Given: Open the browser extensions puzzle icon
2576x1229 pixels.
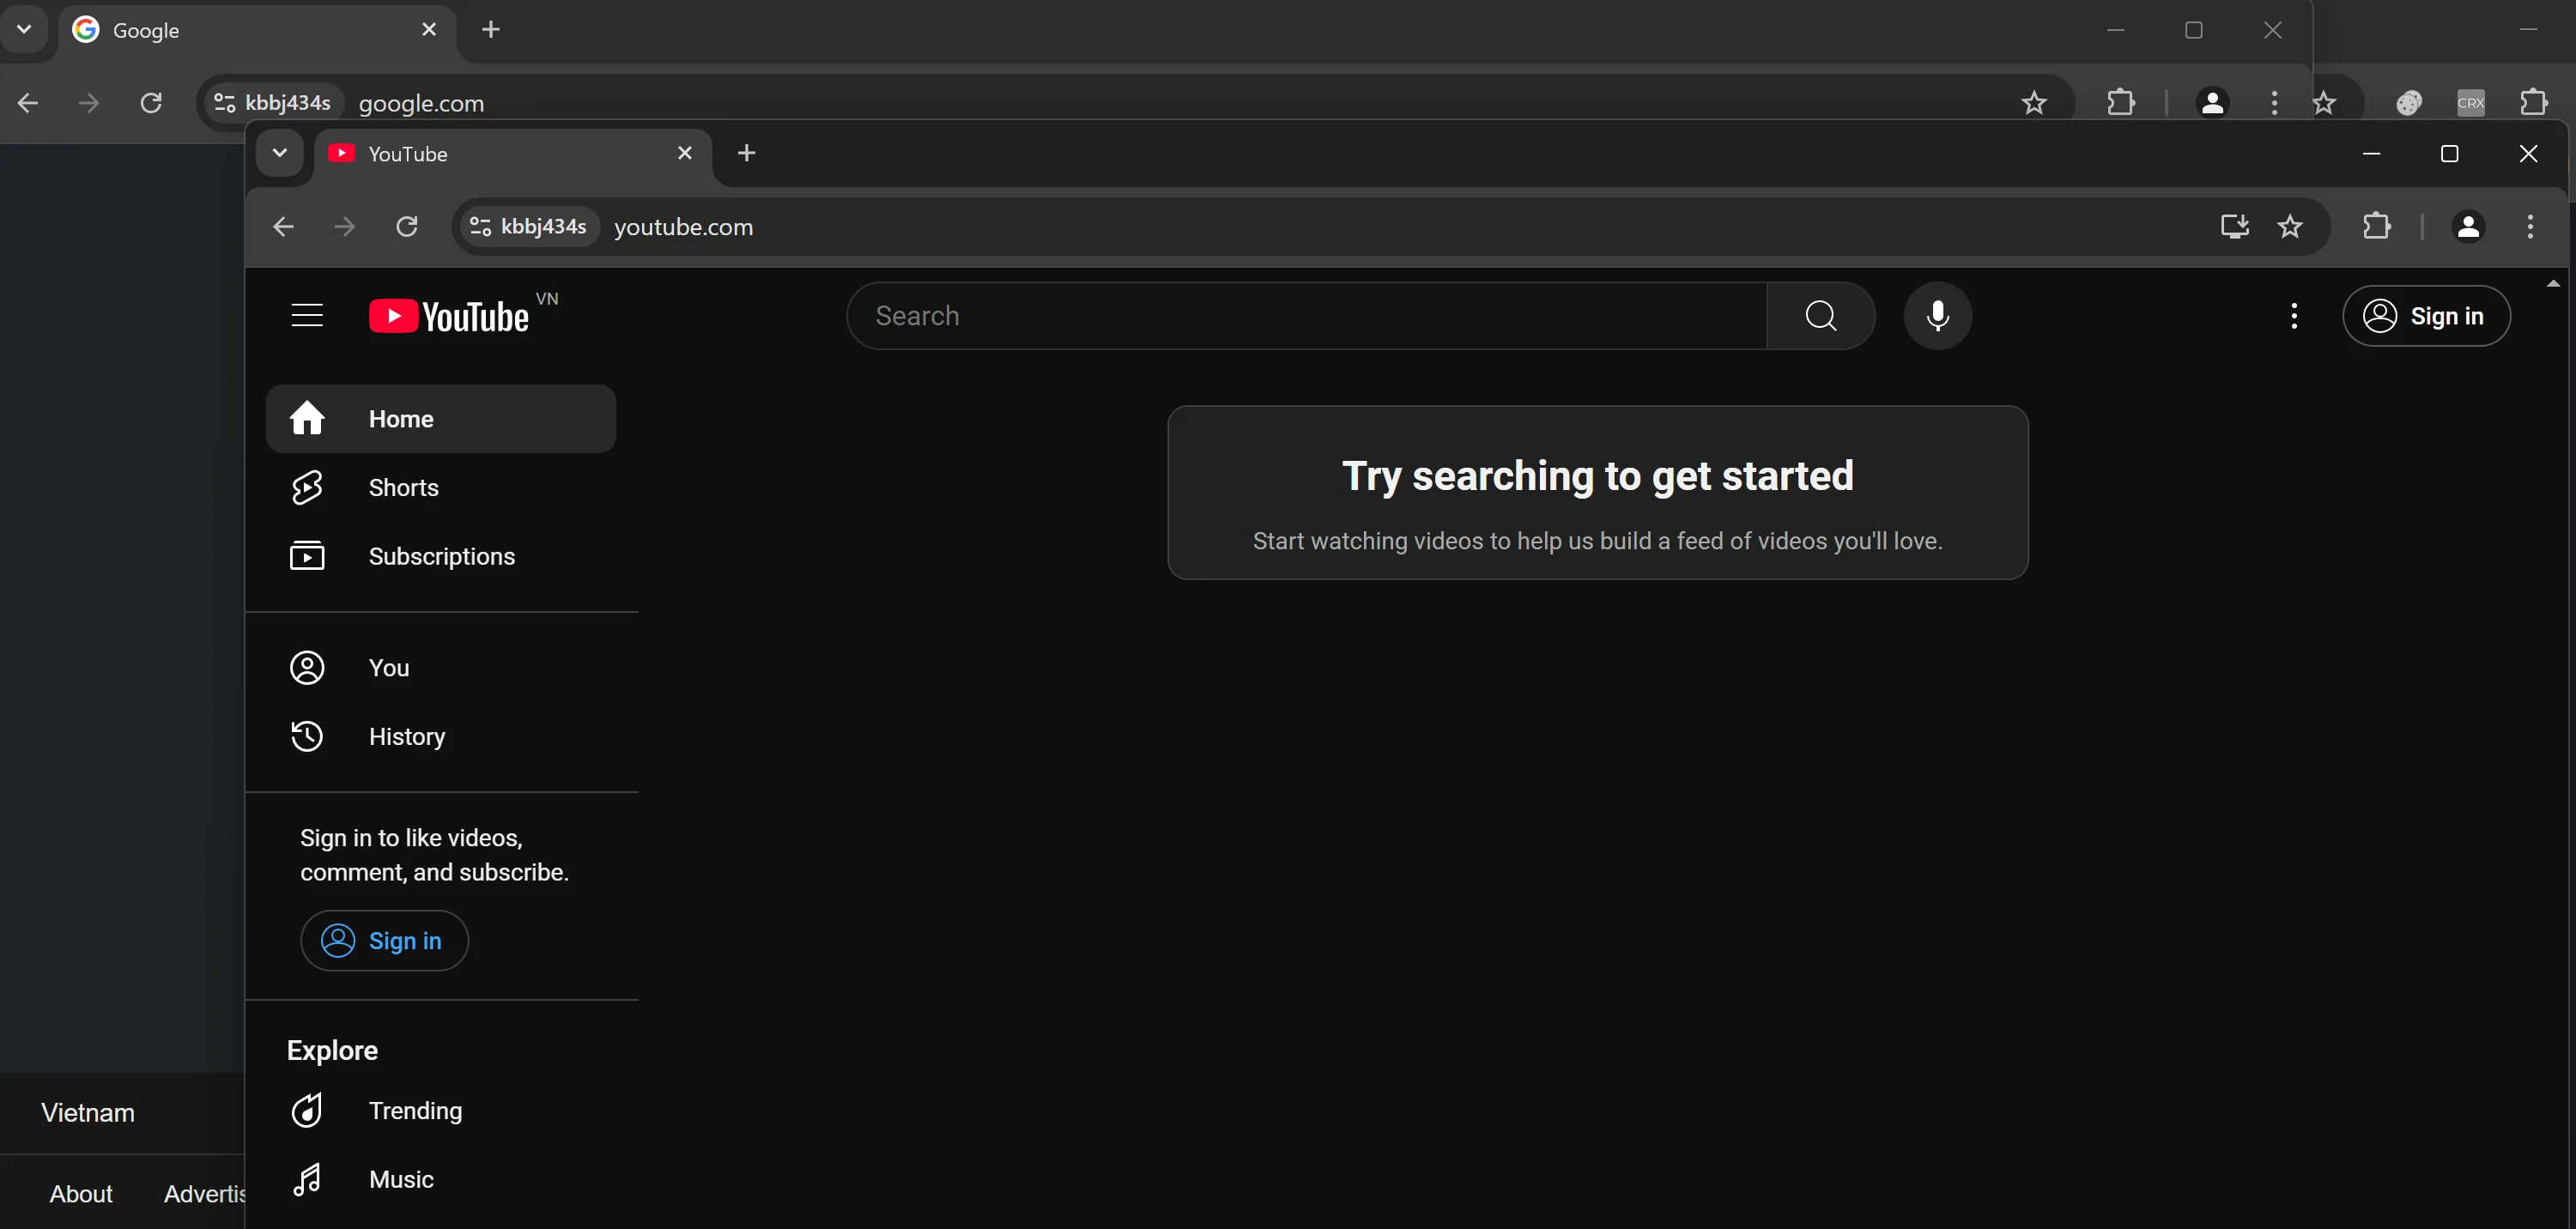Looking at the screenshot, I should pos(2377,226).
